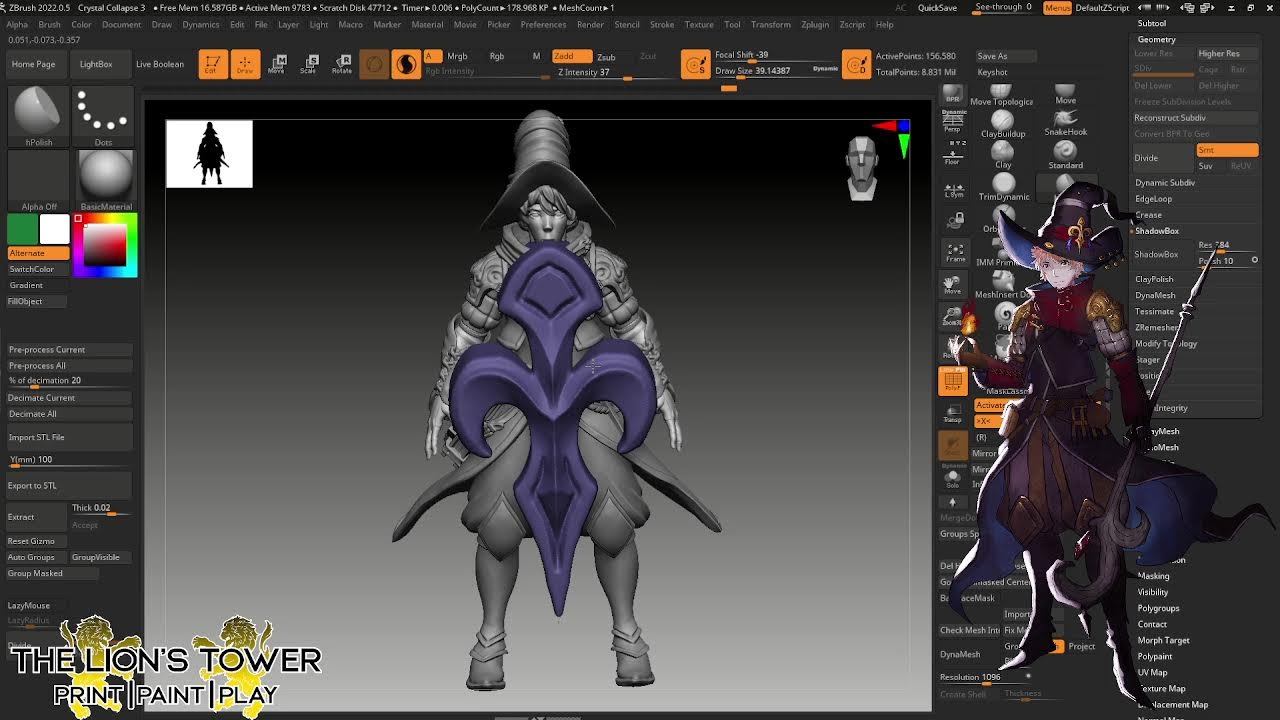Expand the EdgeLoop section
The image size is (1280, 720).
pos(1153,199)
